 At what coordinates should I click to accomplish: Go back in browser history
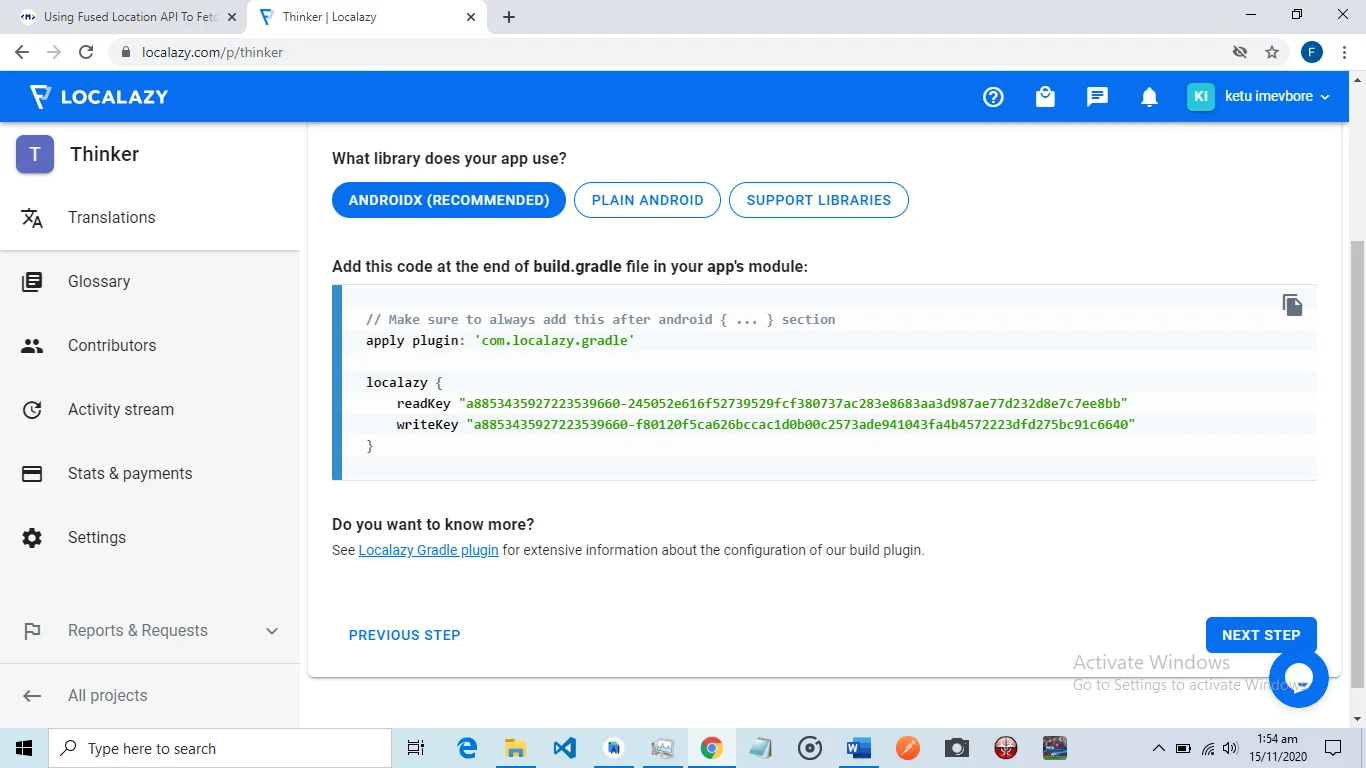[x=22, y=52]
